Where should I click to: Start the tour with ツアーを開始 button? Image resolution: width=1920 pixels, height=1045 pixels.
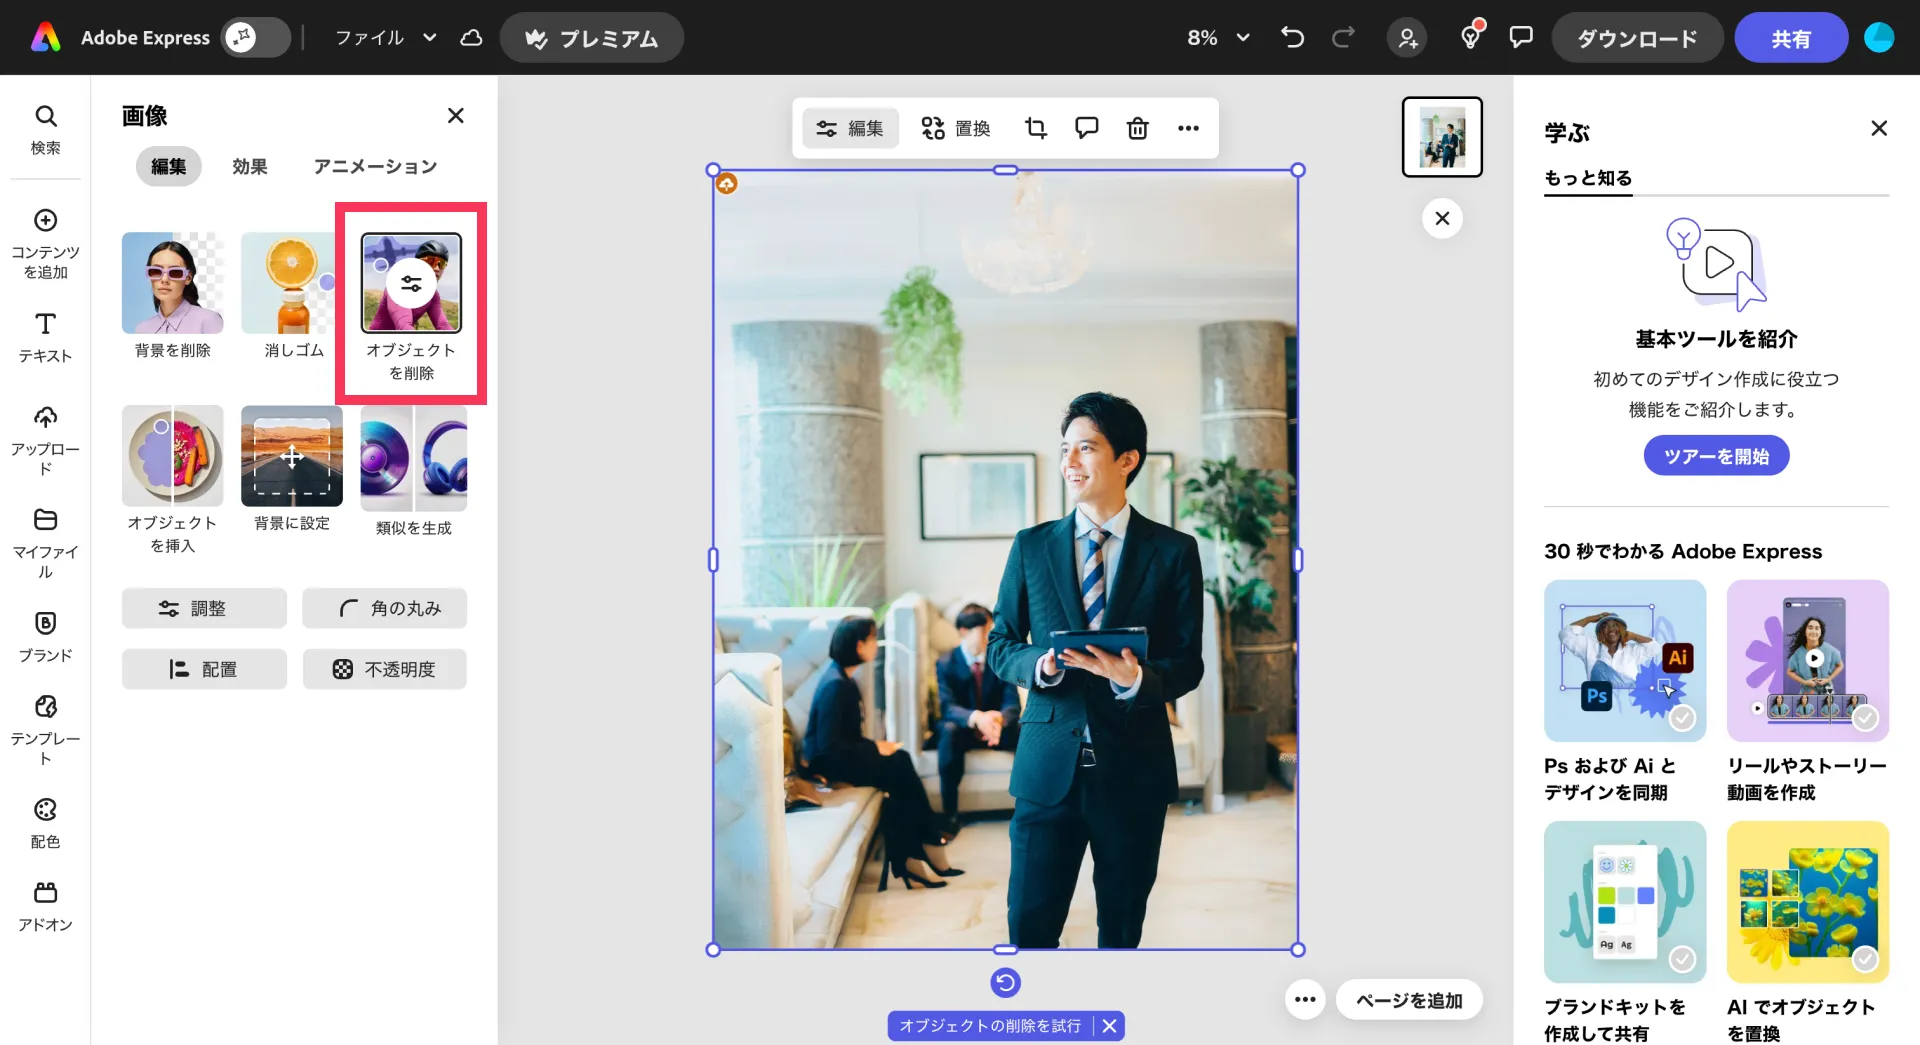1716,456
